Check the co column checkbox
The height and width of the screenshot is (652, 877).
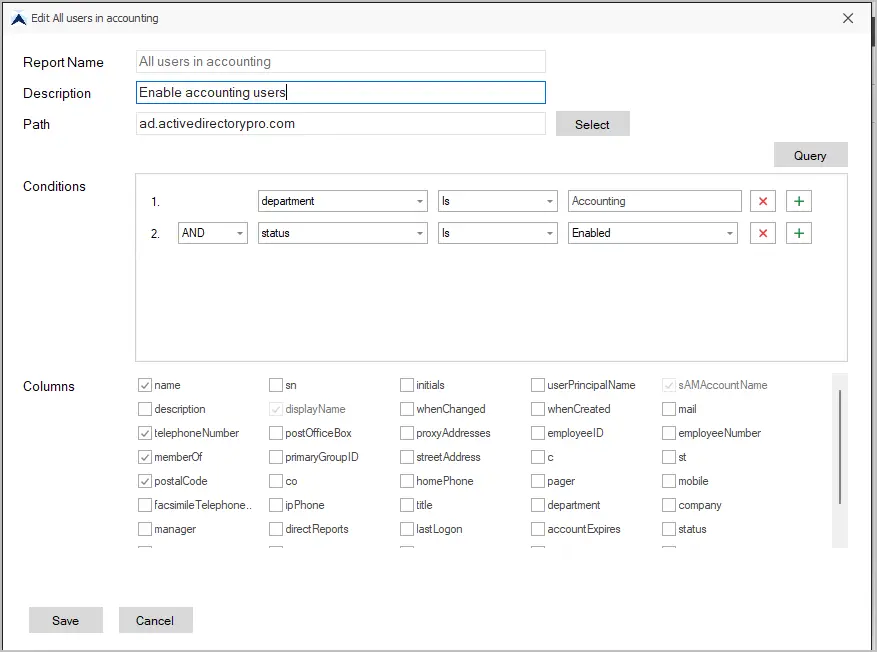pos(276,481)
